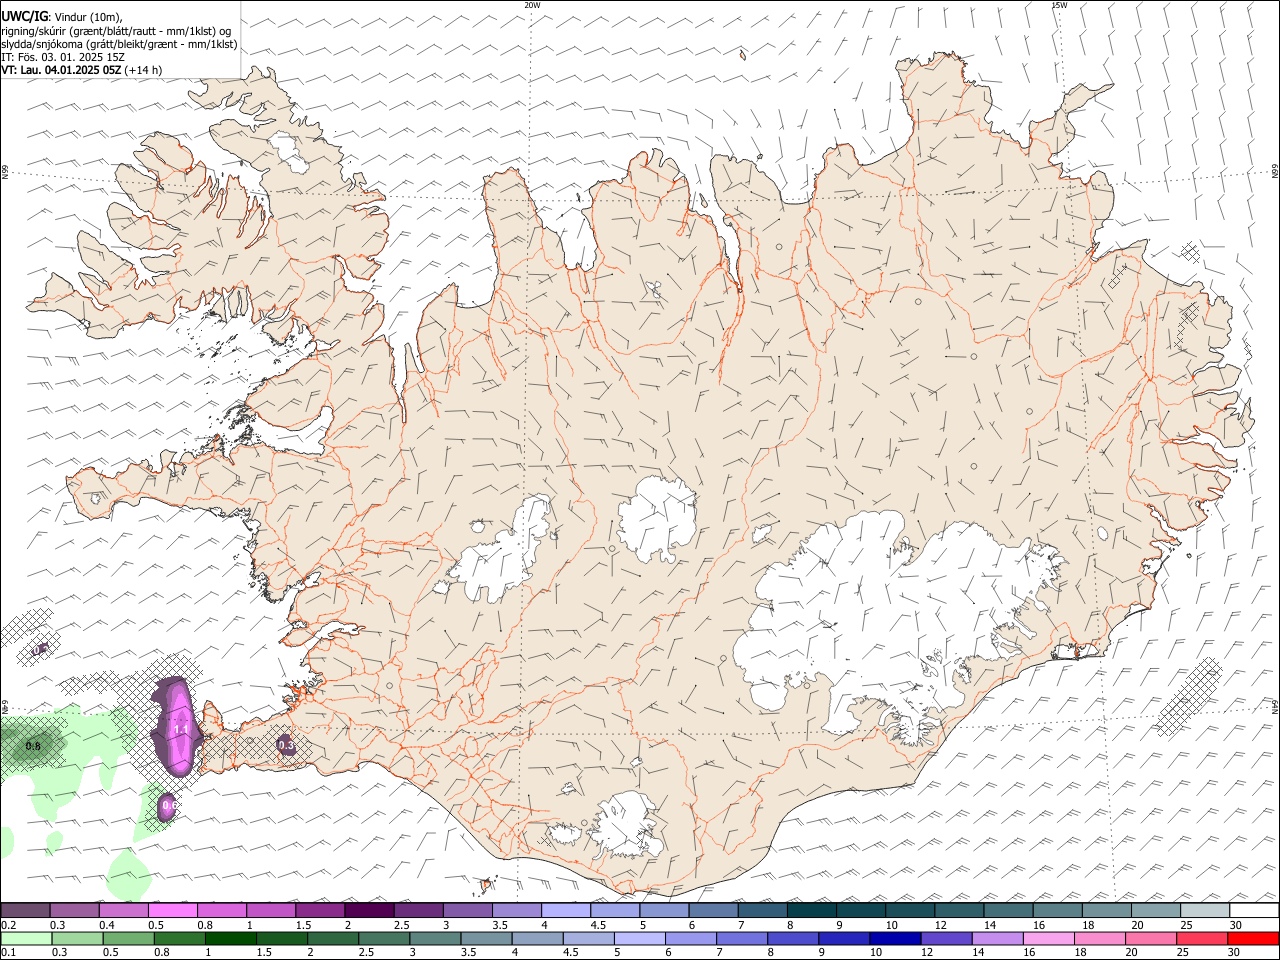The height and width of the screenshot is (960, 1280).
Task: Click the Drangajökull glacier in the Westfjords
Action: coord(291,149)
